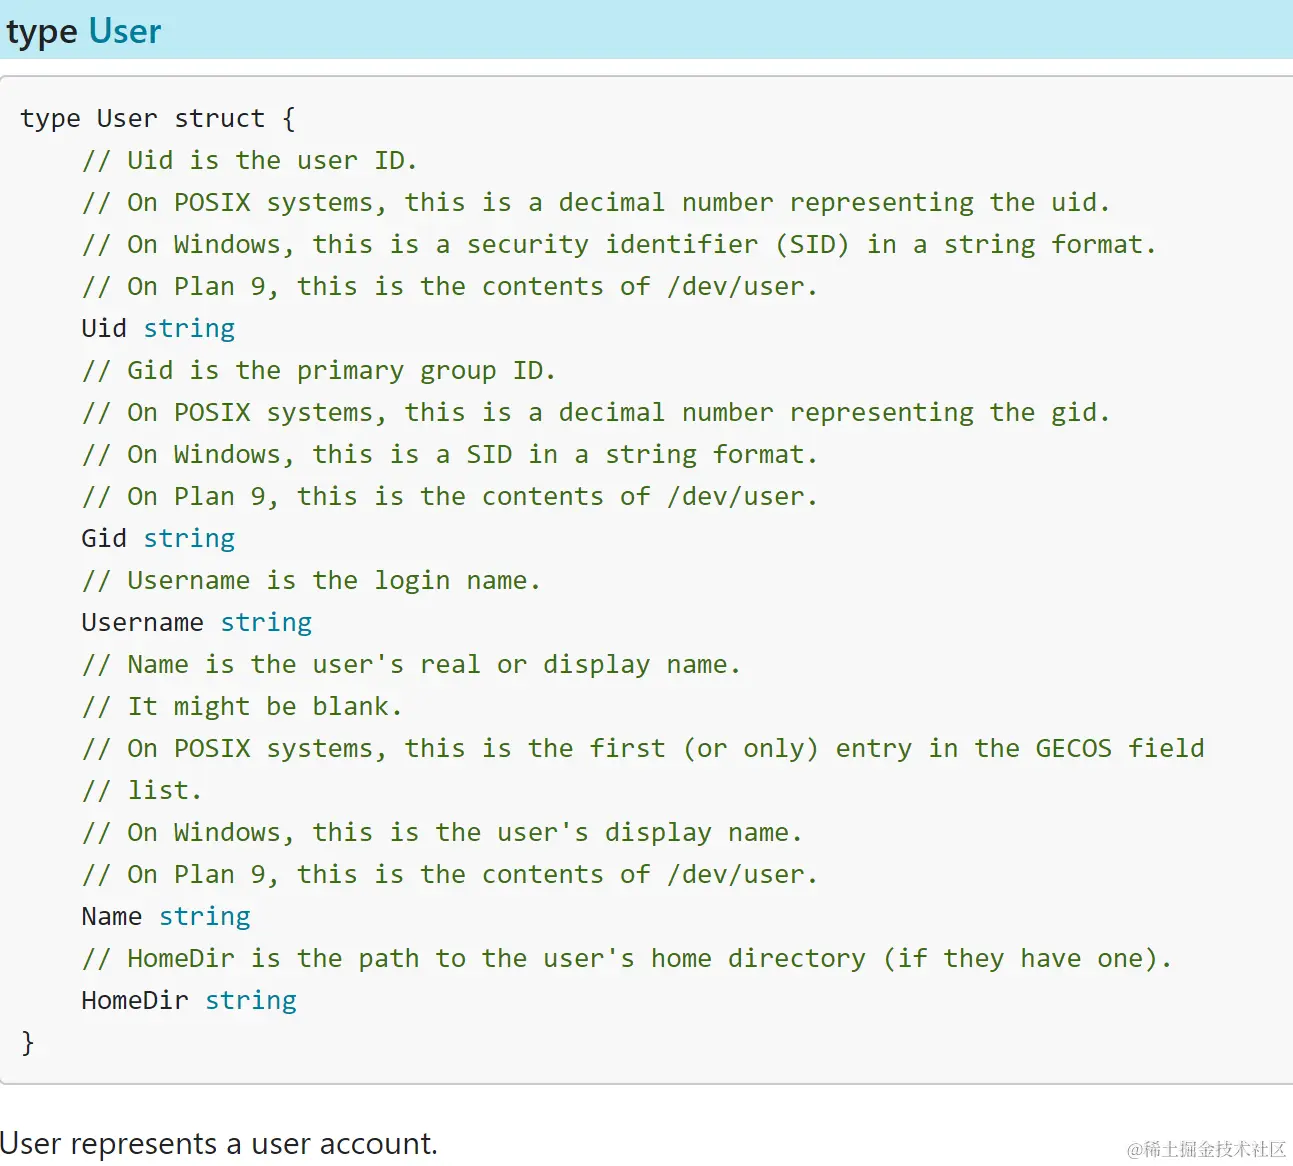Open the string link after HomeDir
This screenshot has height=1166, width=1293.
[251, 1000]
